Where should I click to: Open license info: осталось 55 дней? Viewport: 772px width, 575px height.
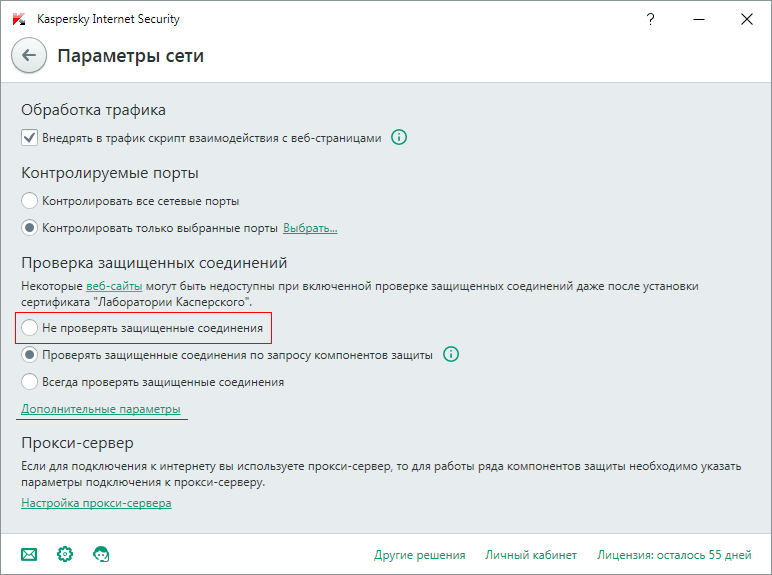674,555
